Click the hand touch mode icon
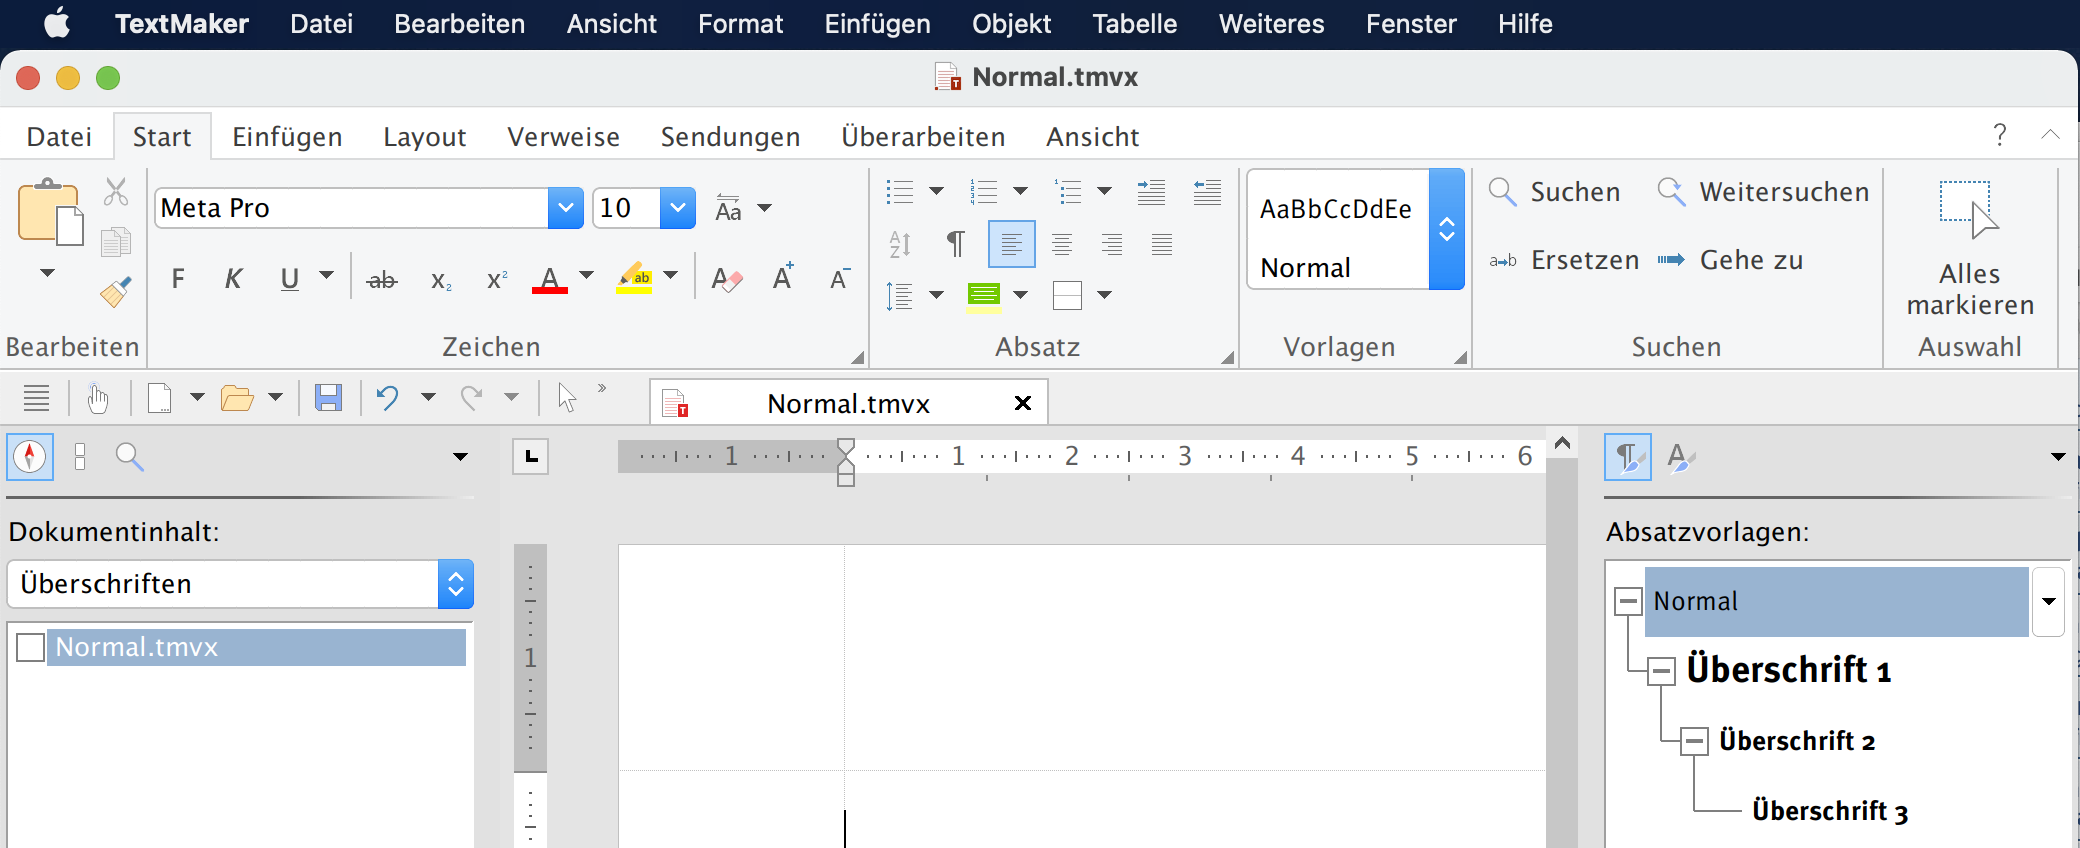 click(97, 398)
